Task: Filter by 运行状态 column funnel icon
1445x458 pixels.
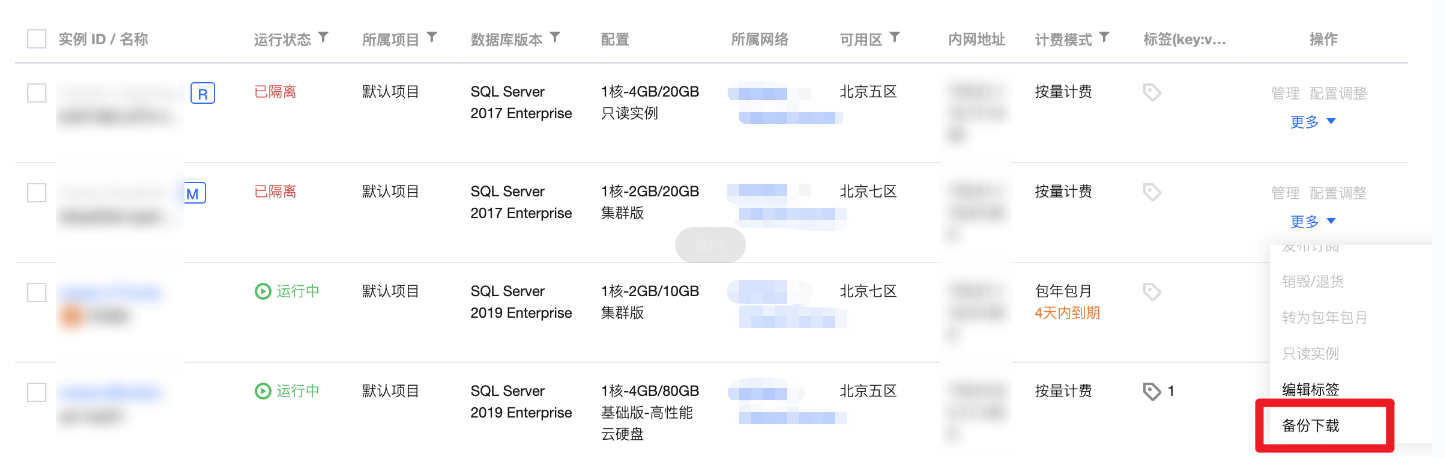Action: [322, 38]
